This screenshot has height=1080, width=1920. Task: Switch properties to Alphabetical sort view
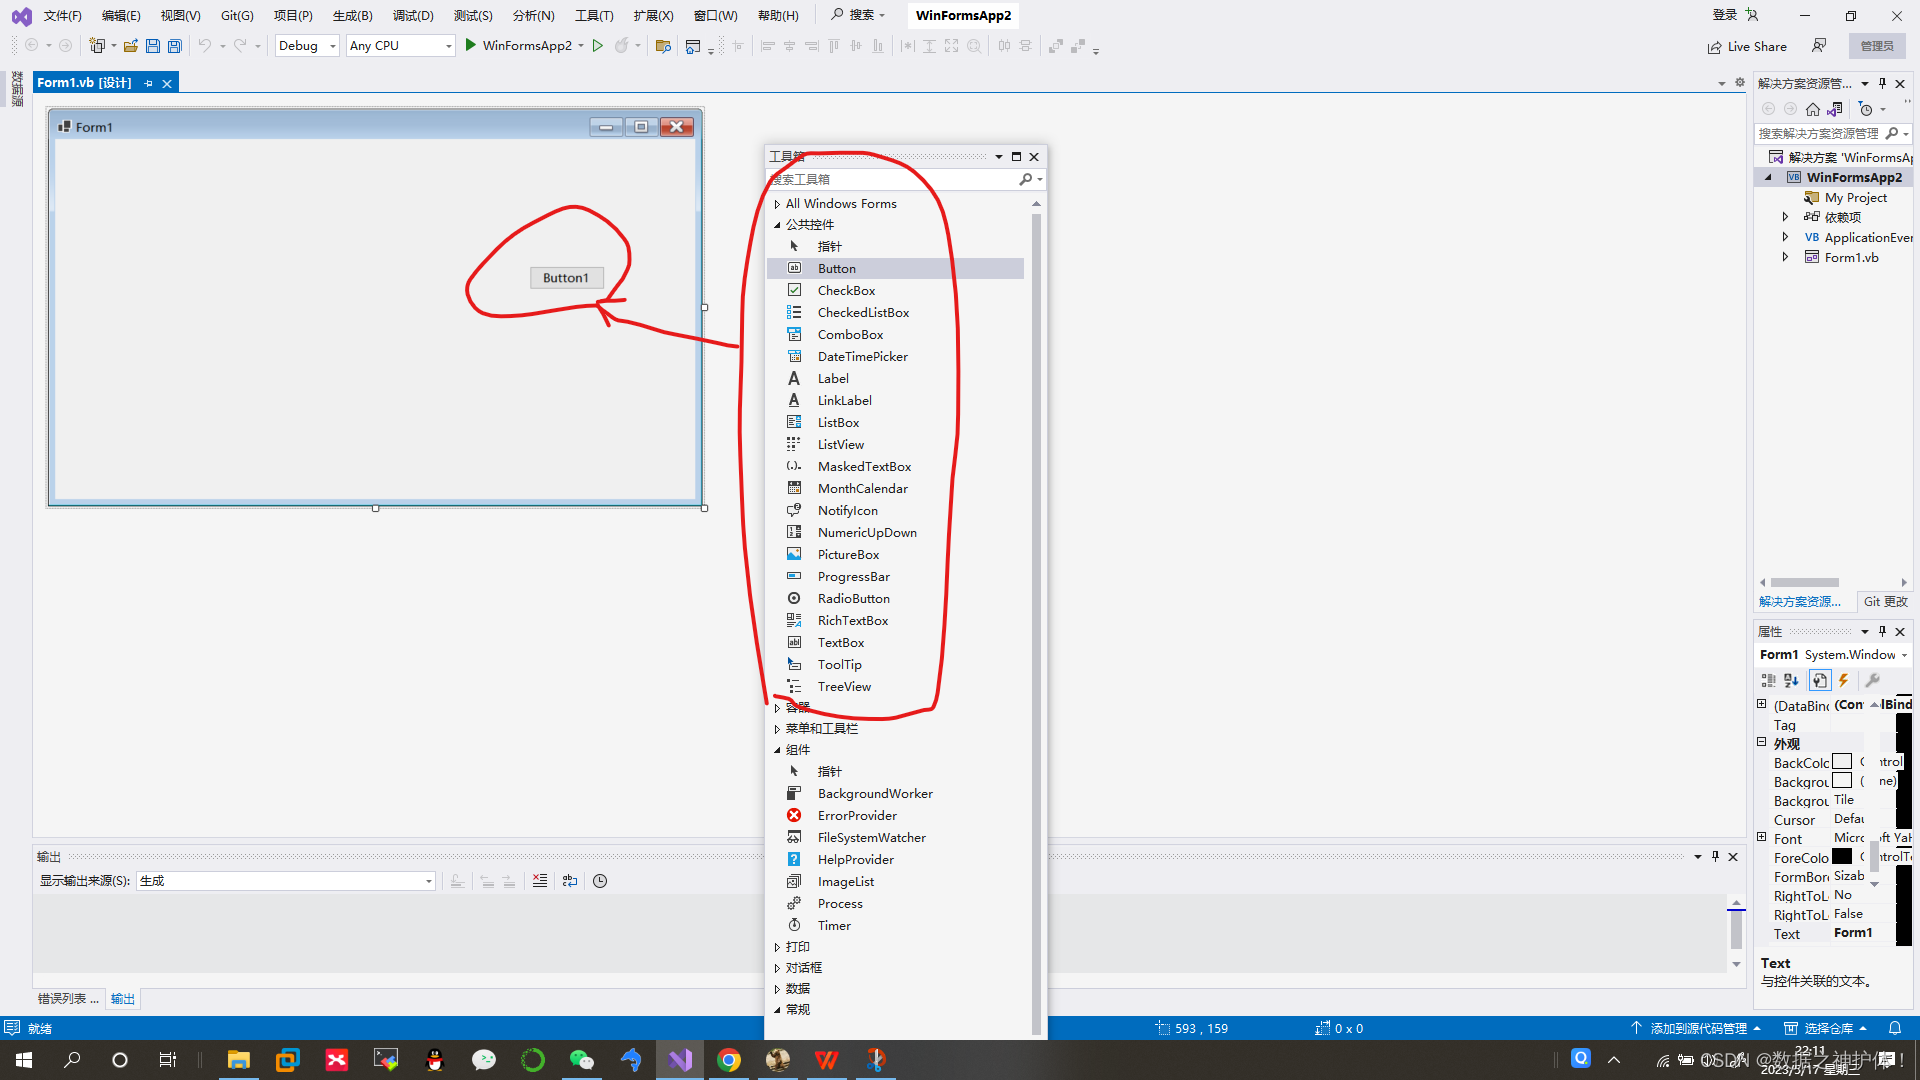[x=1791, y=680]
